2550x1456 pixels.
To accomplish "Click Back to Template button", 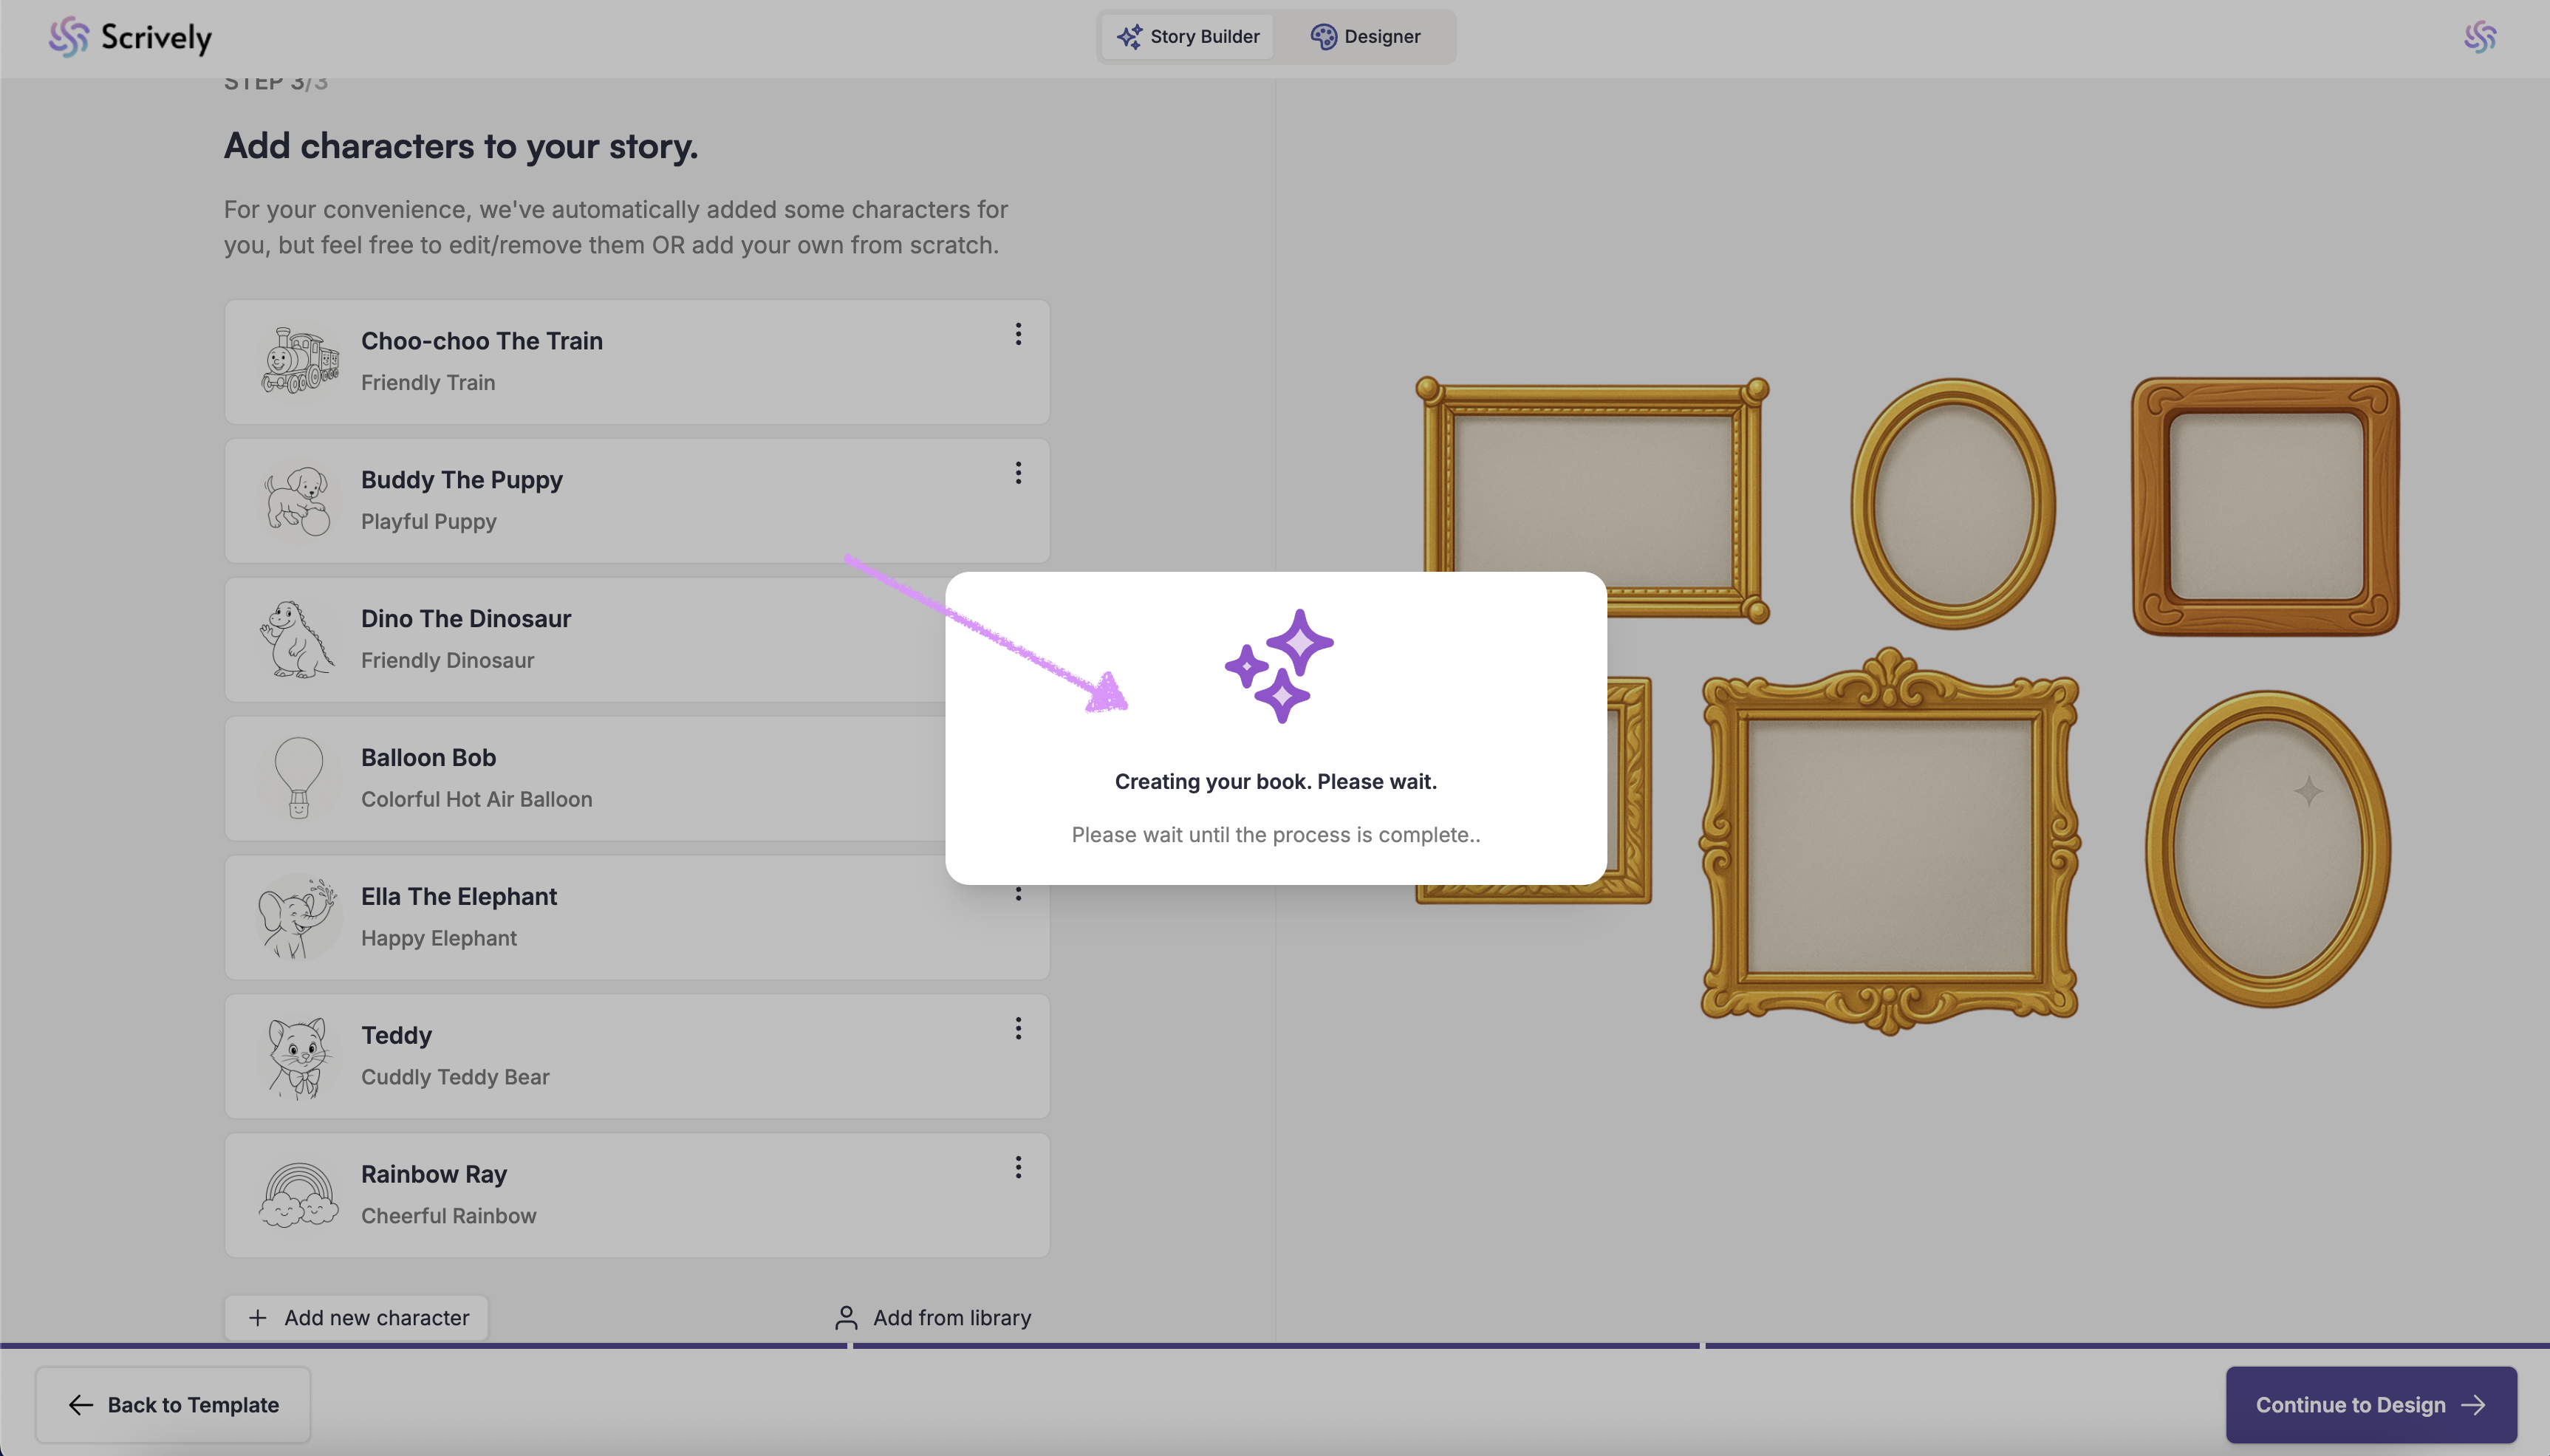I will (x=173, y=1404).
